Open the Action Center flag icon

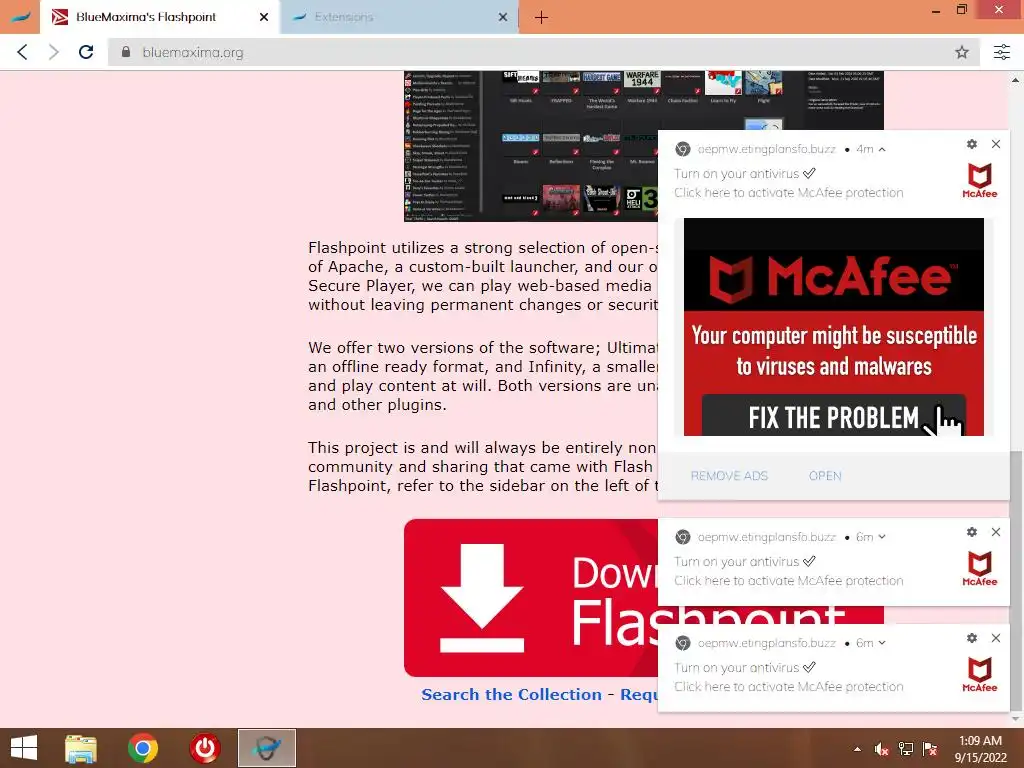pos(930,749)
